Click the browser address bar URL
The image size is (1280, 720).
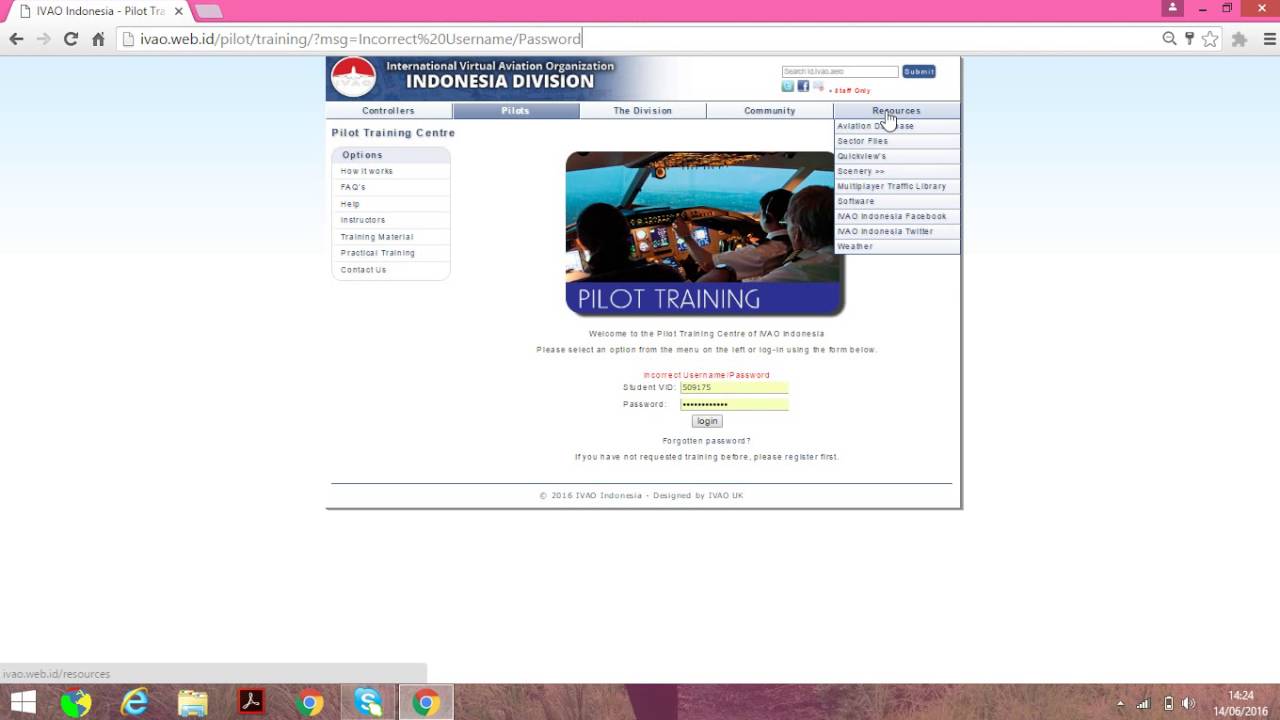pyautogui.click(x=360, y=39)
